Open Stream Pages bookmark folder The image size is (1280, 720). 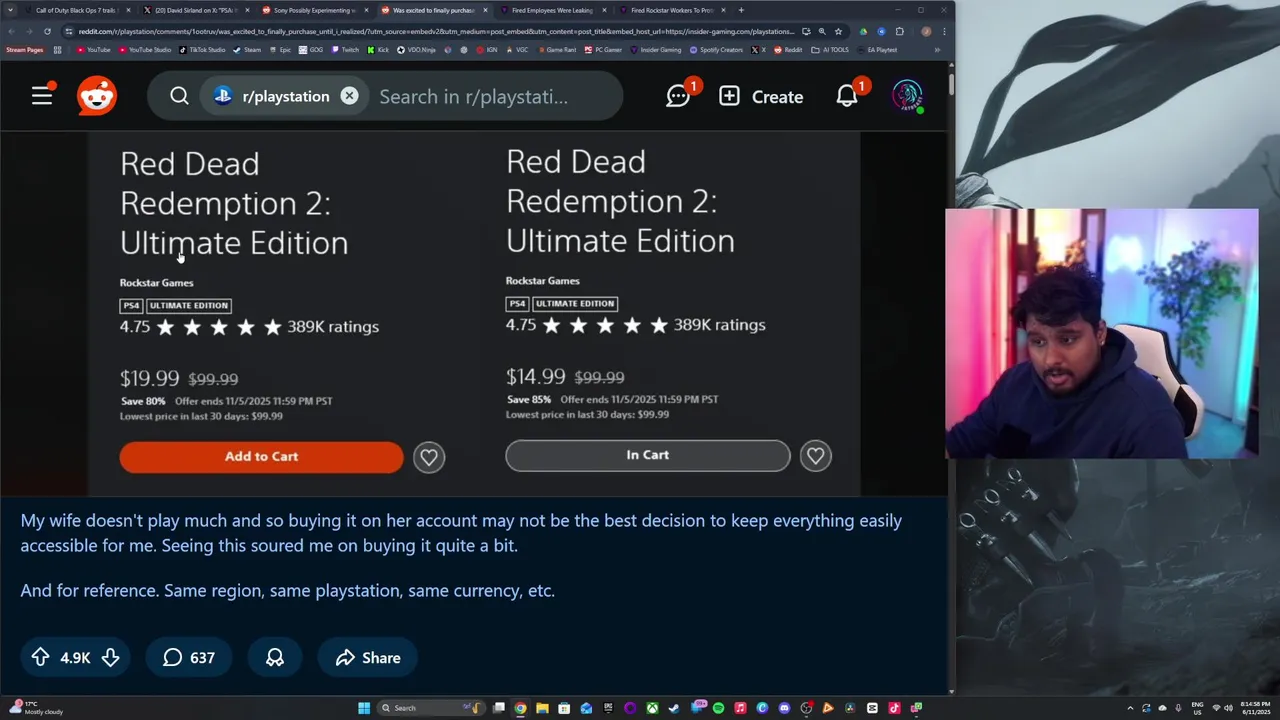25,50
